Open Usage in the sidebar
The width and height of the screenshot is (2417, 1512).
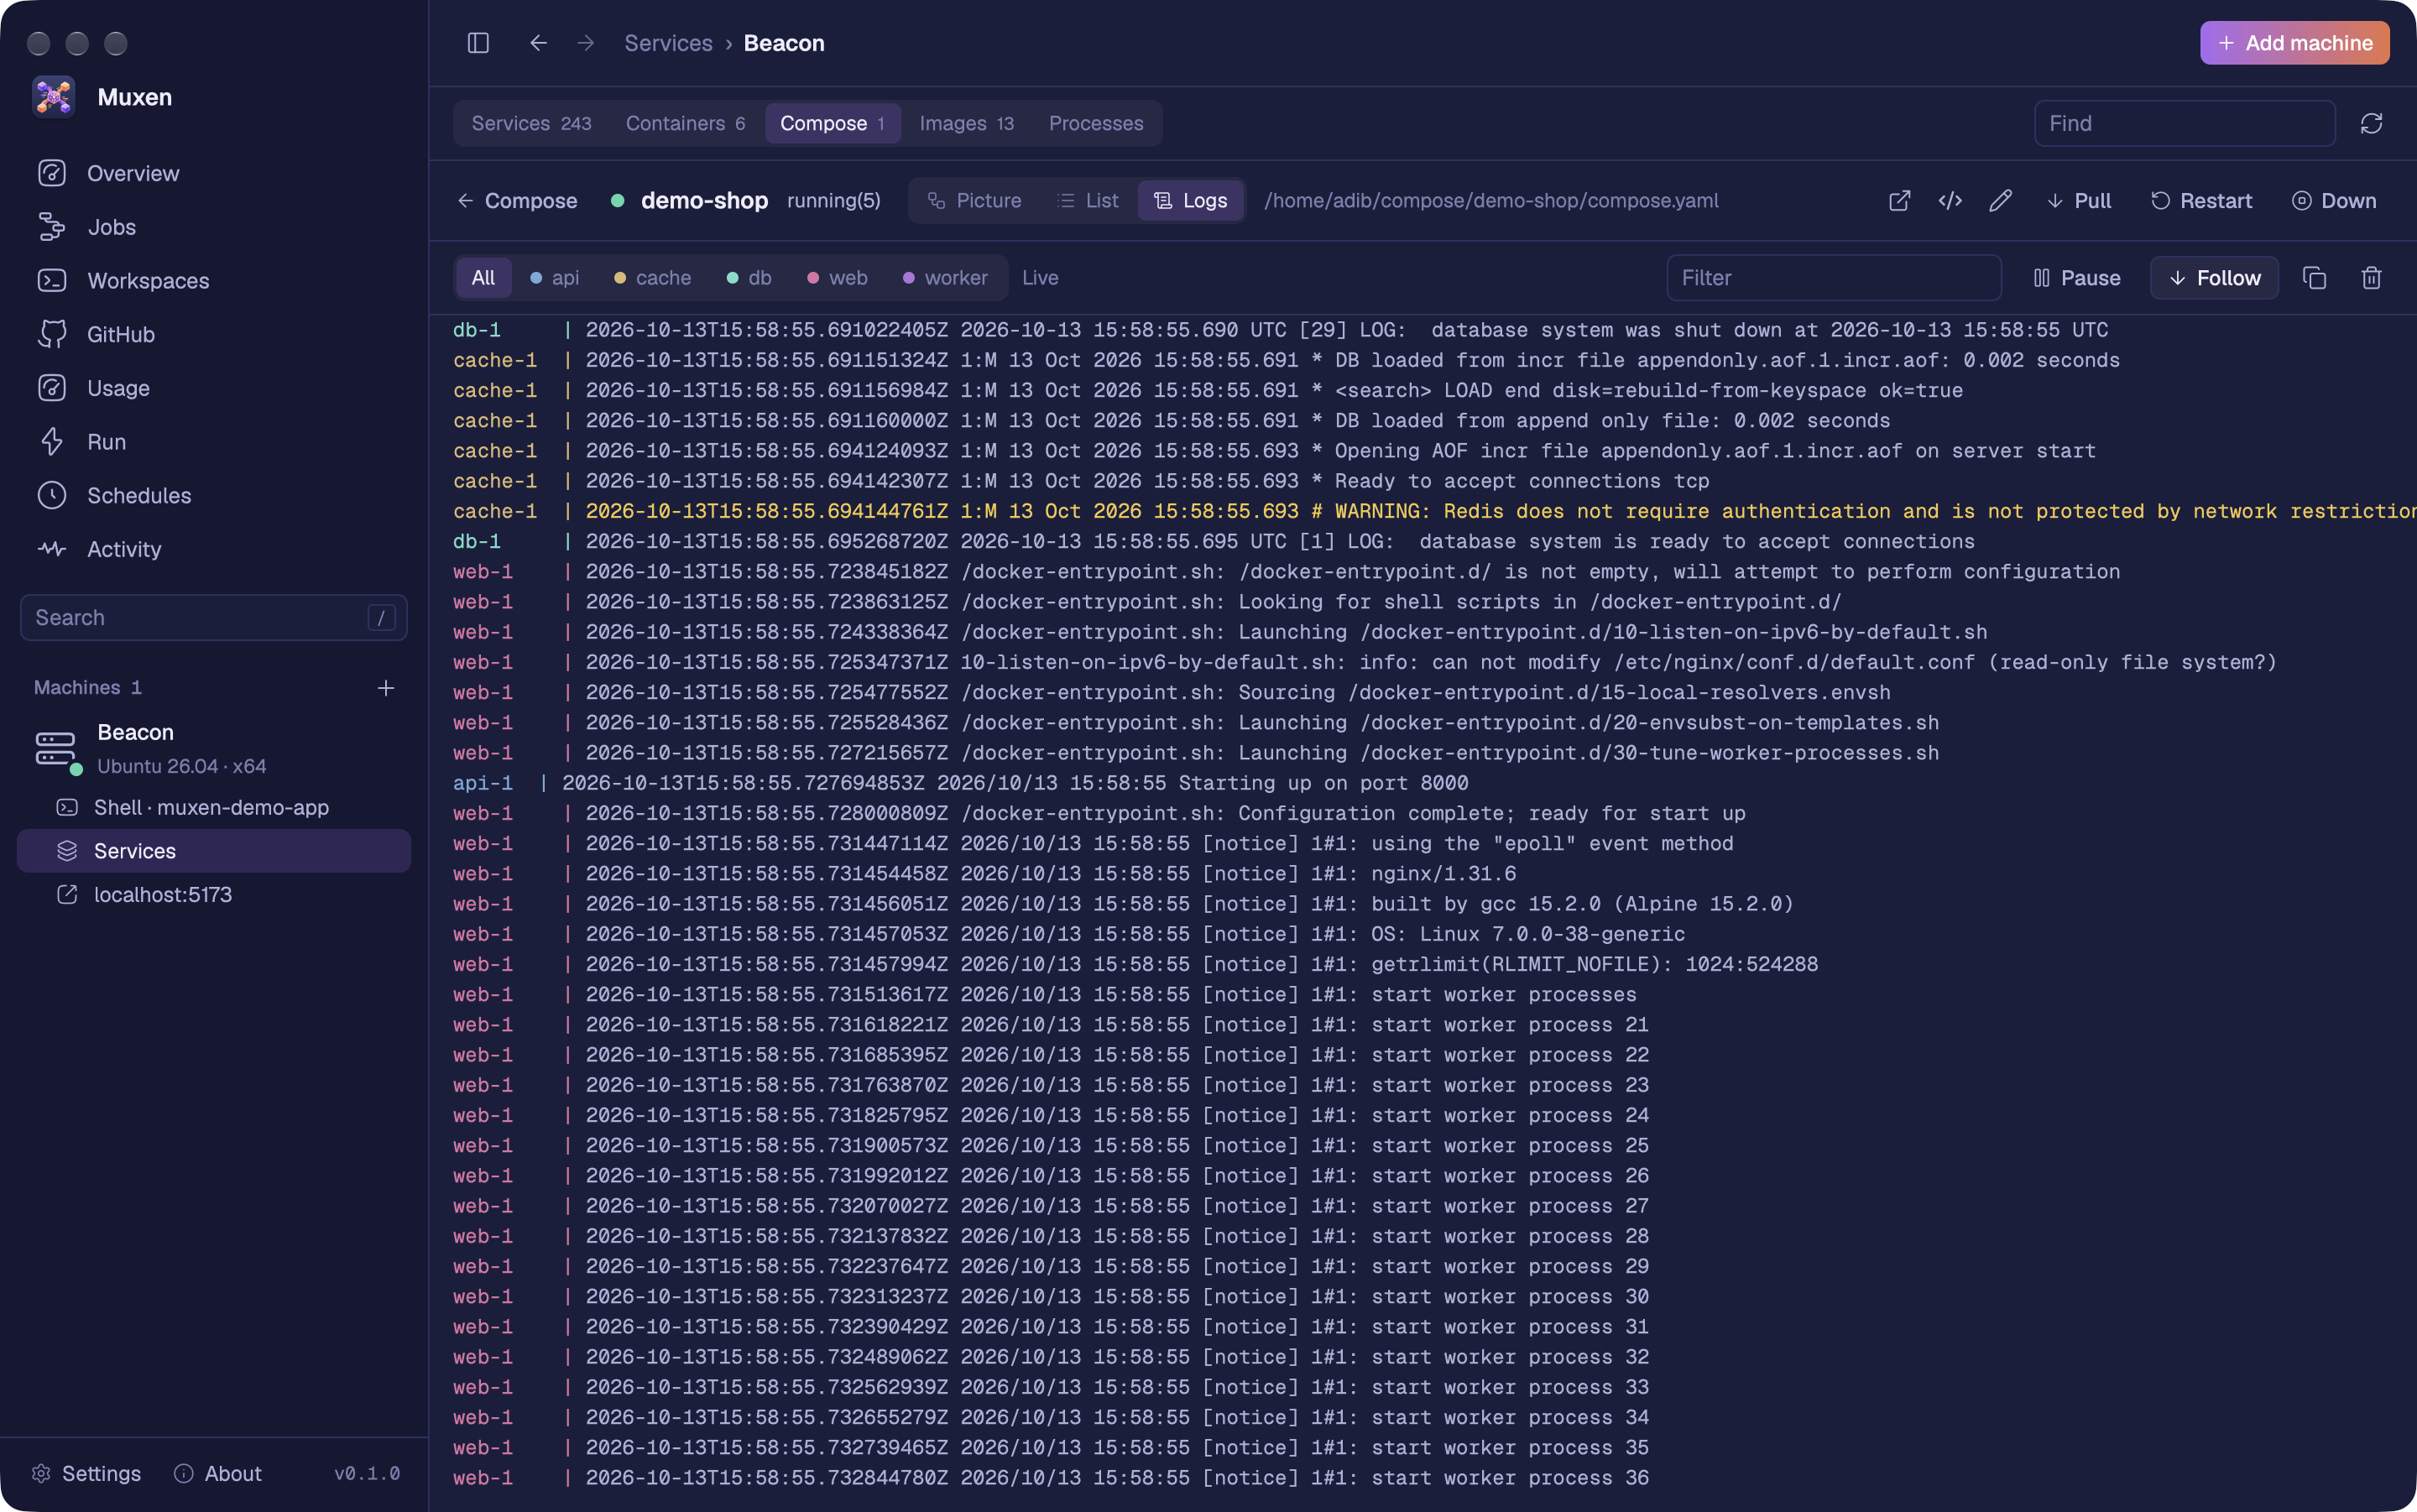214,388
